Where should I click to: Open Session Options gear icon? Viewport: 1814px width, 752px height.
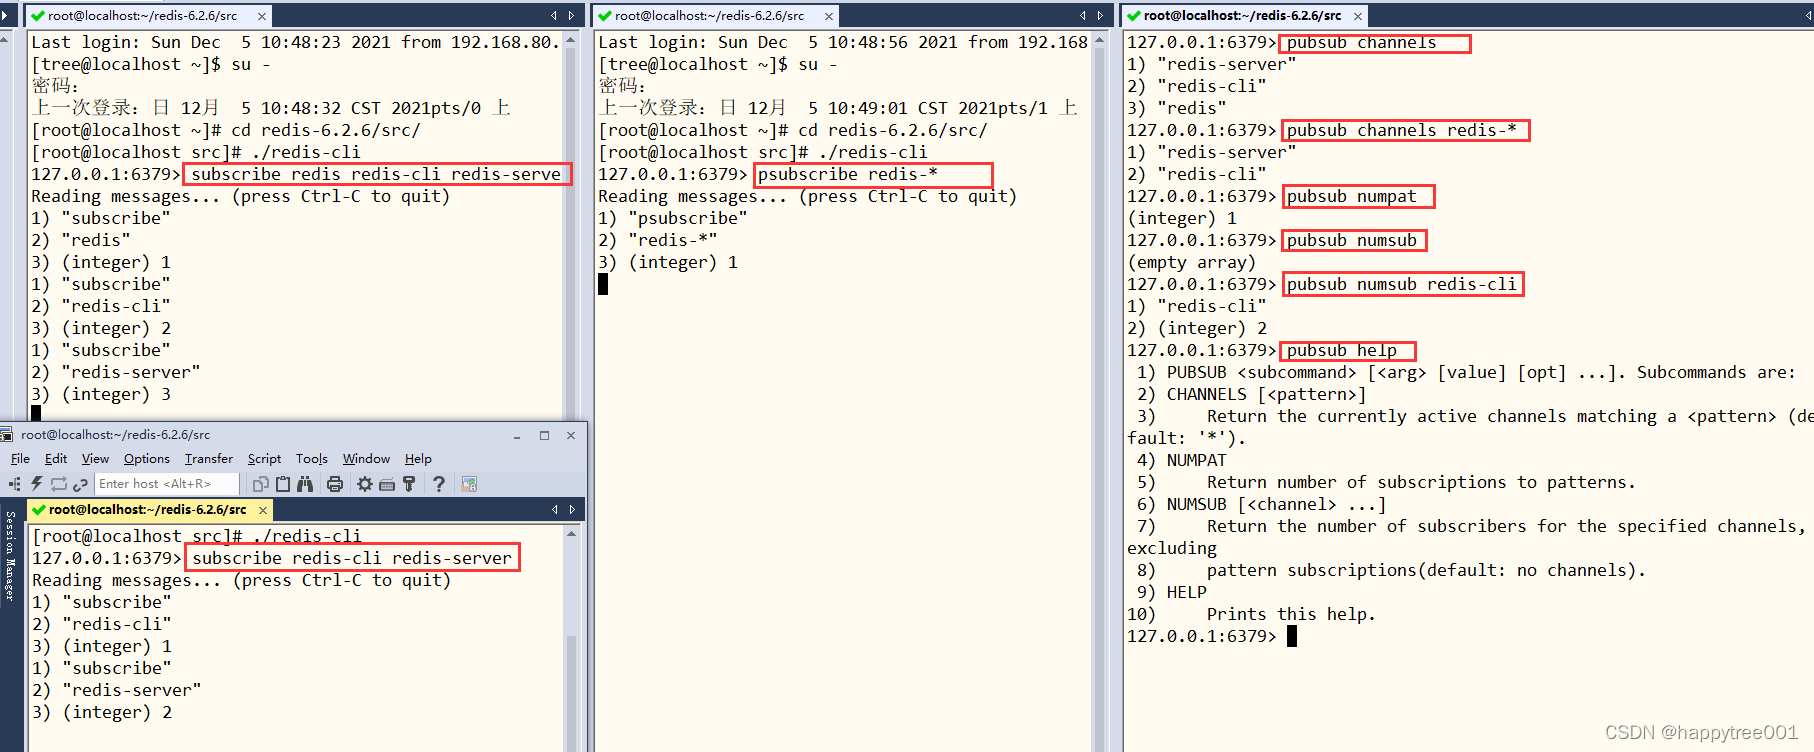365,484
